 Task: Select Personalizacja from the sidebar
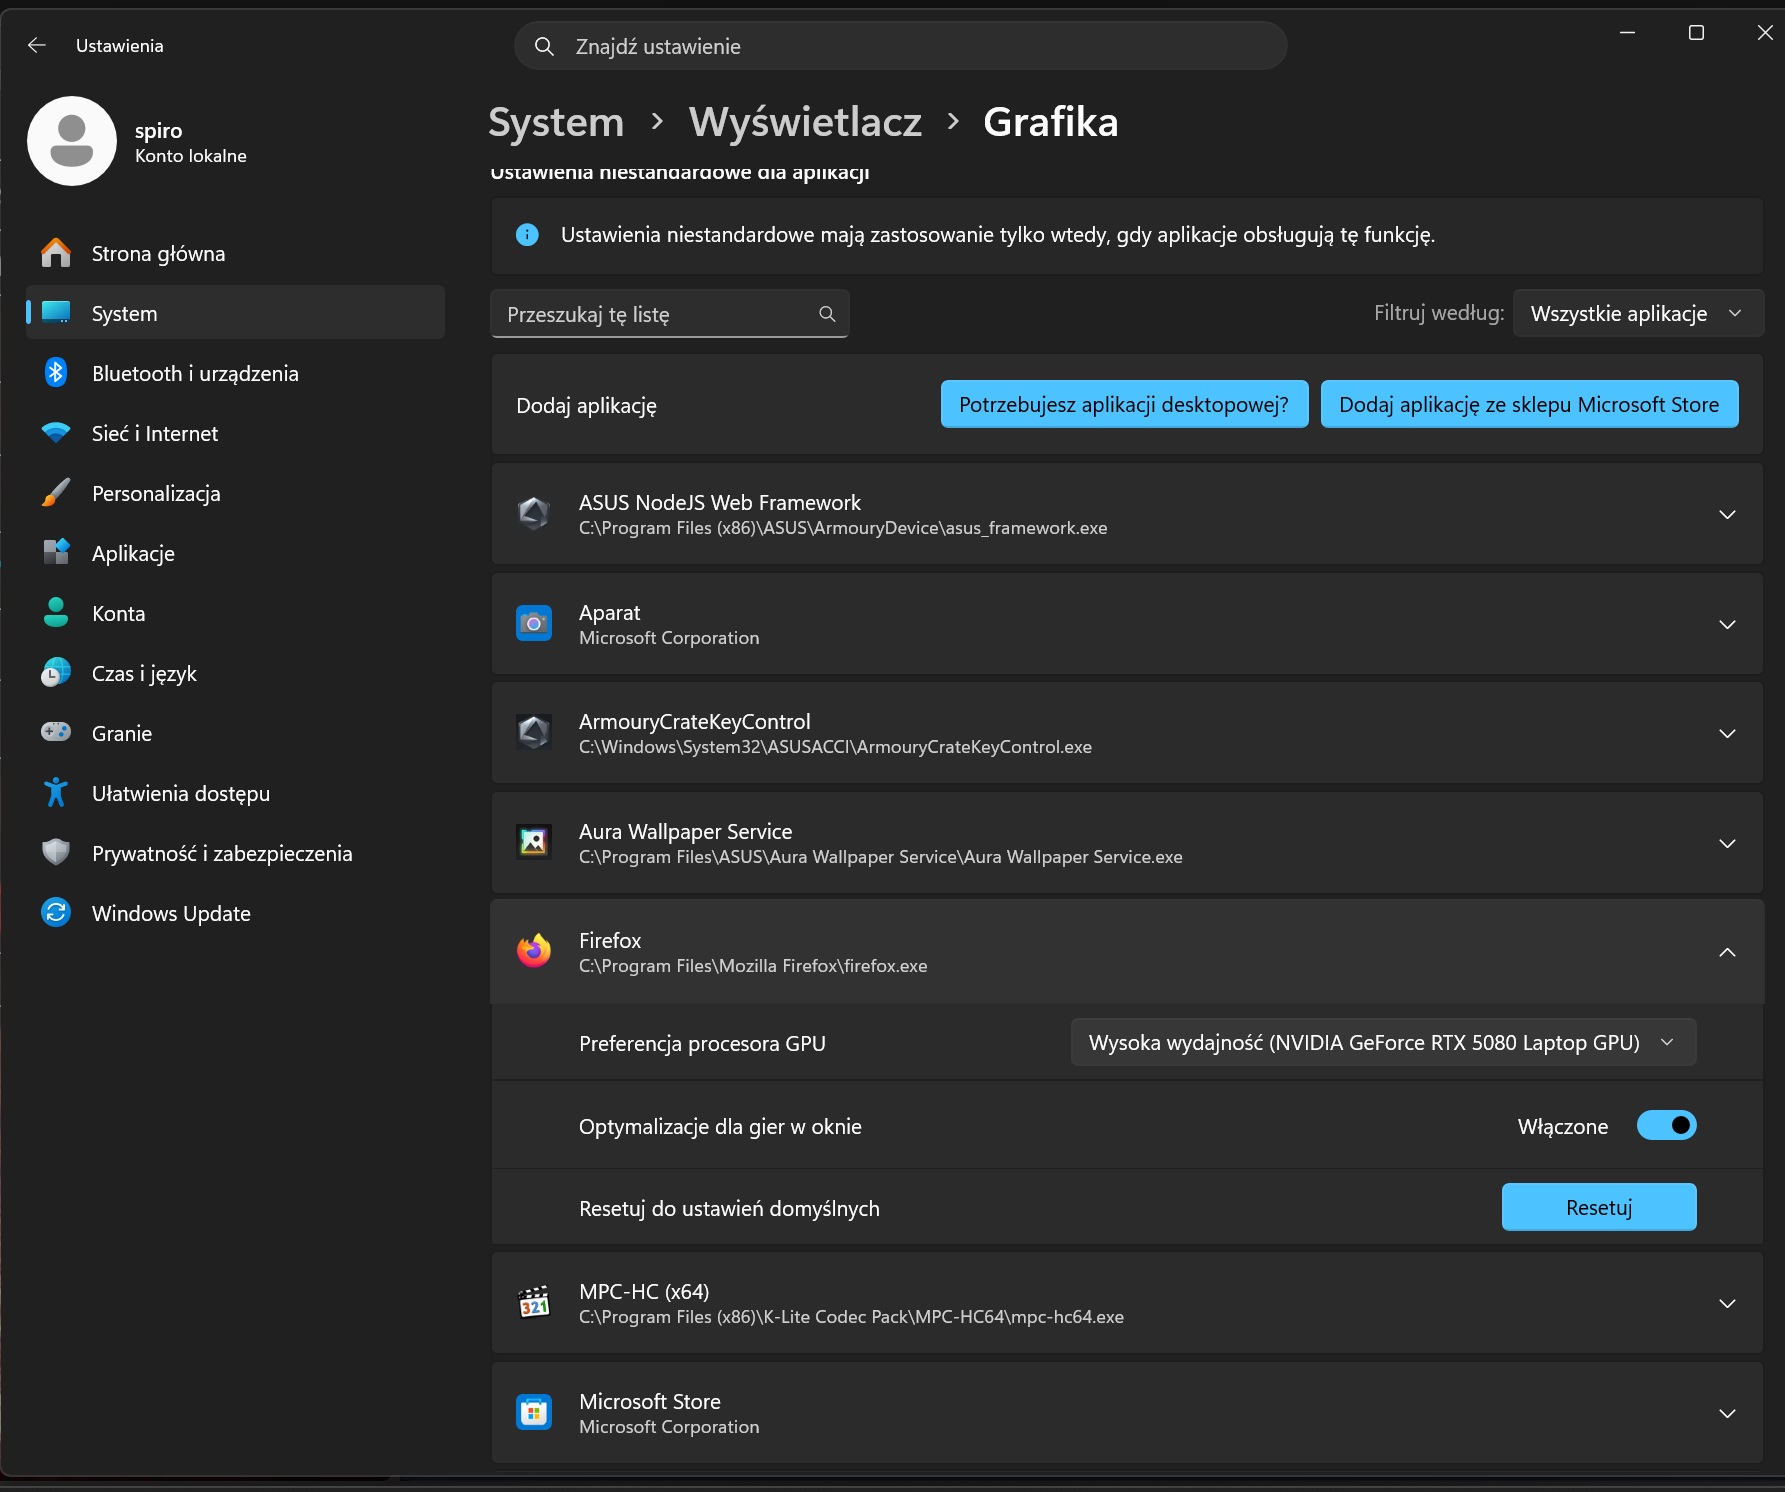pos(156,493)
